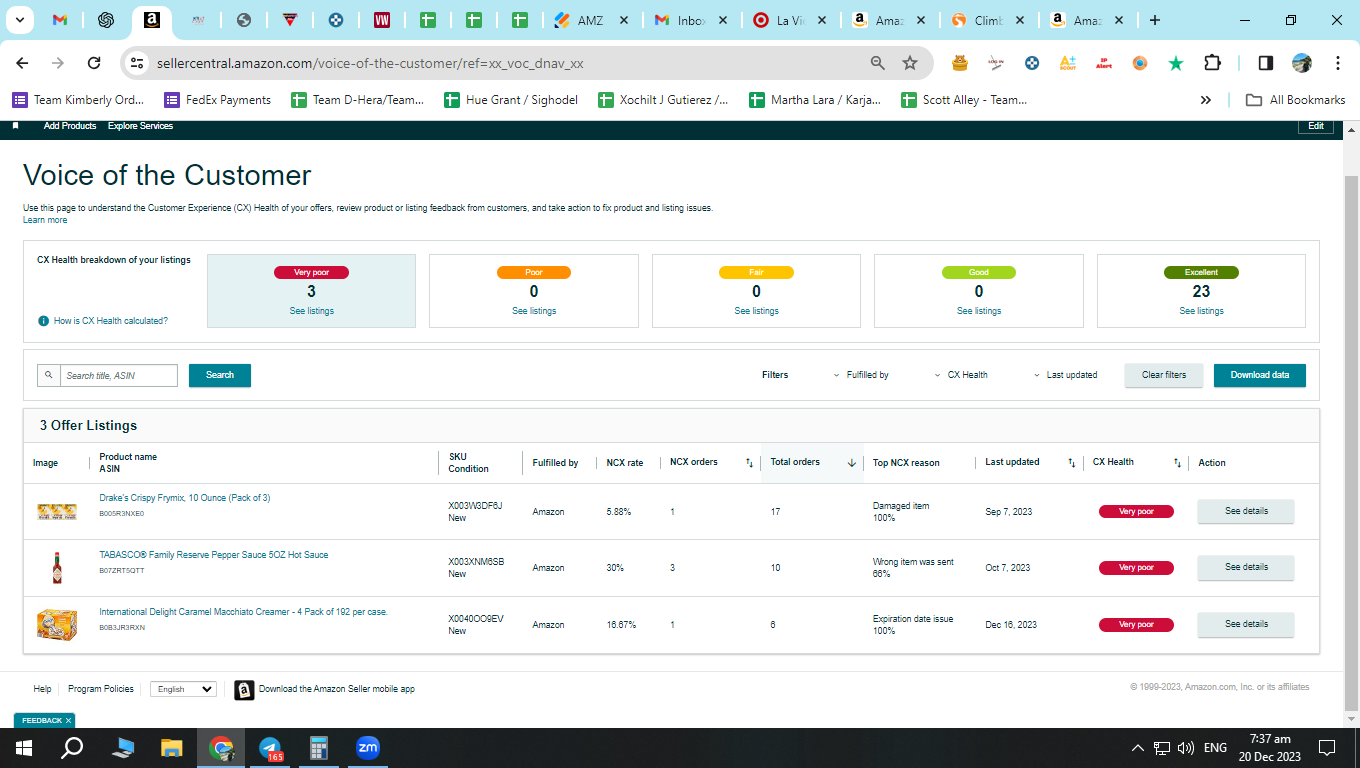Open Zoom from the taskbar

coord(368,748)
